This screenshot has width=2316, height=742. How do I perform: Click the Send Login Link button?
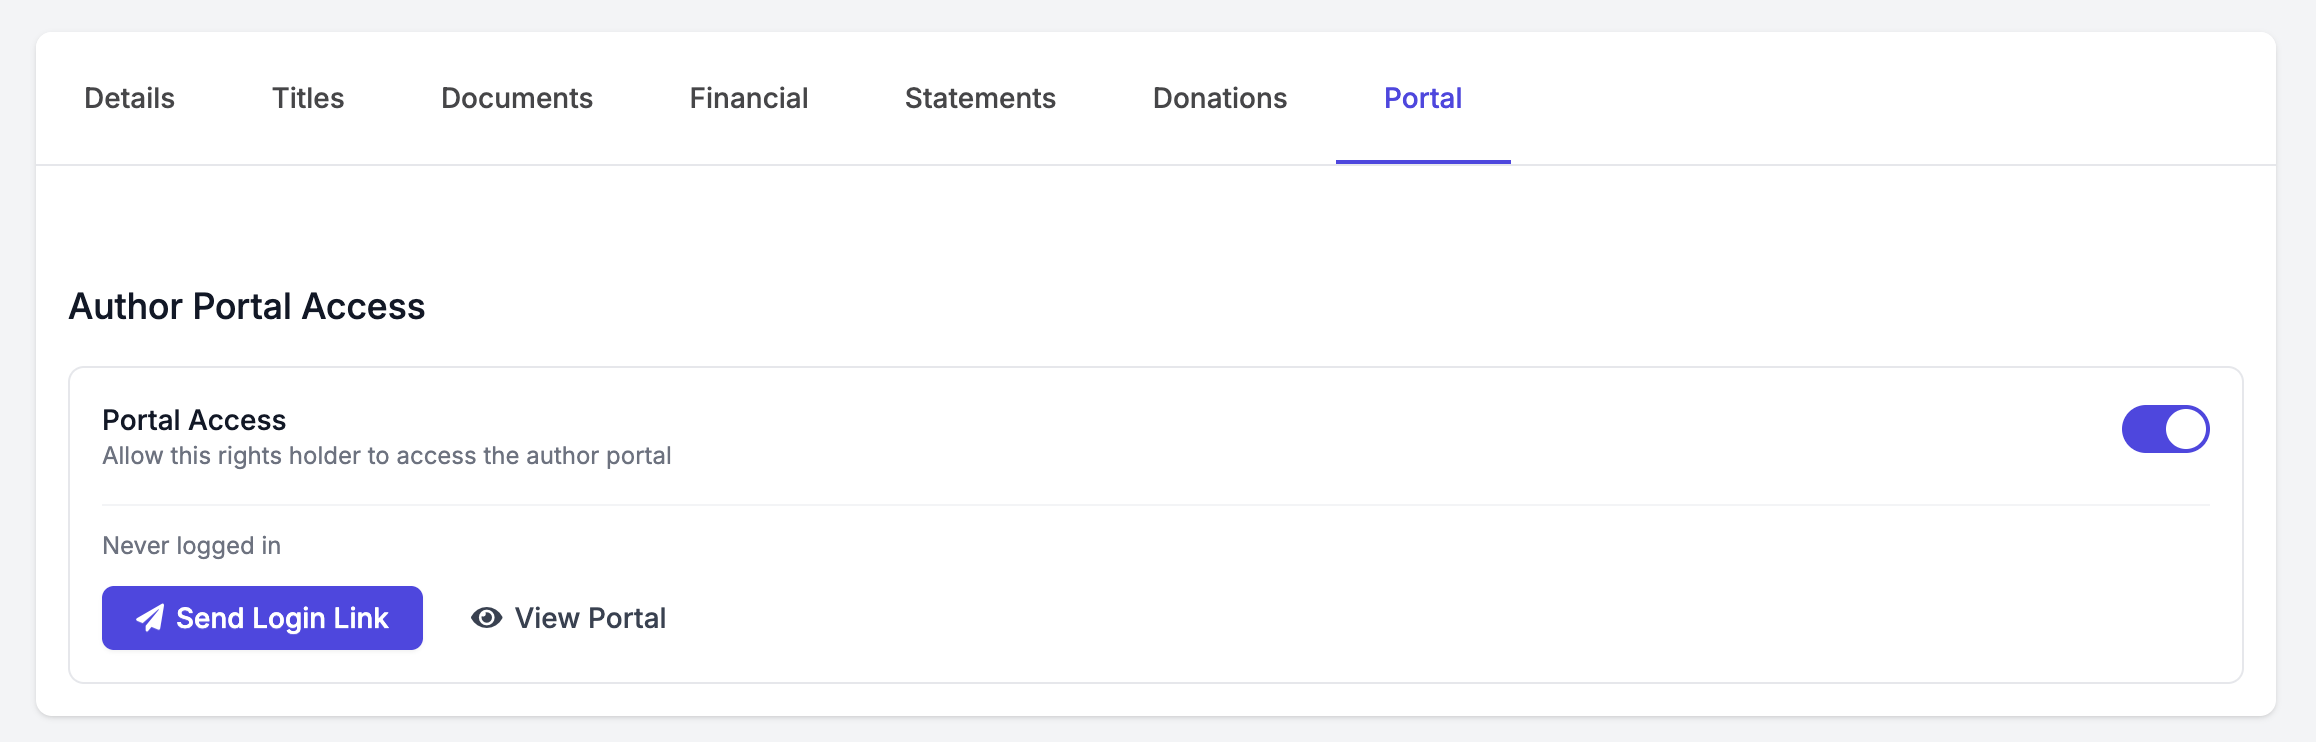pyautogui.click(x=262, y=618)
